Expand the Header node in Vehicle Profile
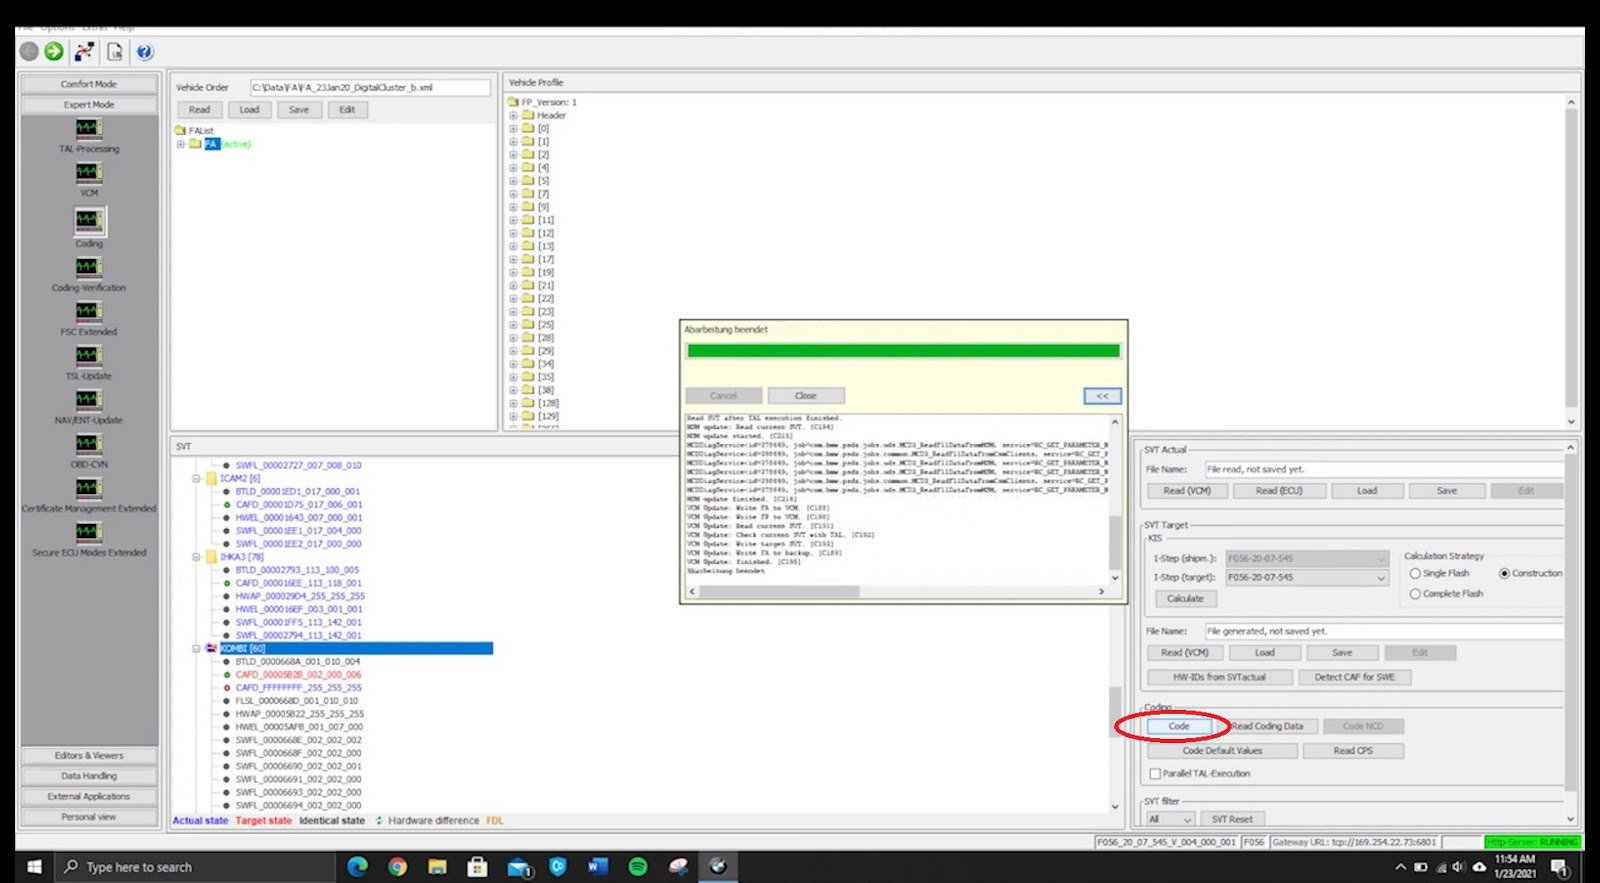 pos(513,115)
